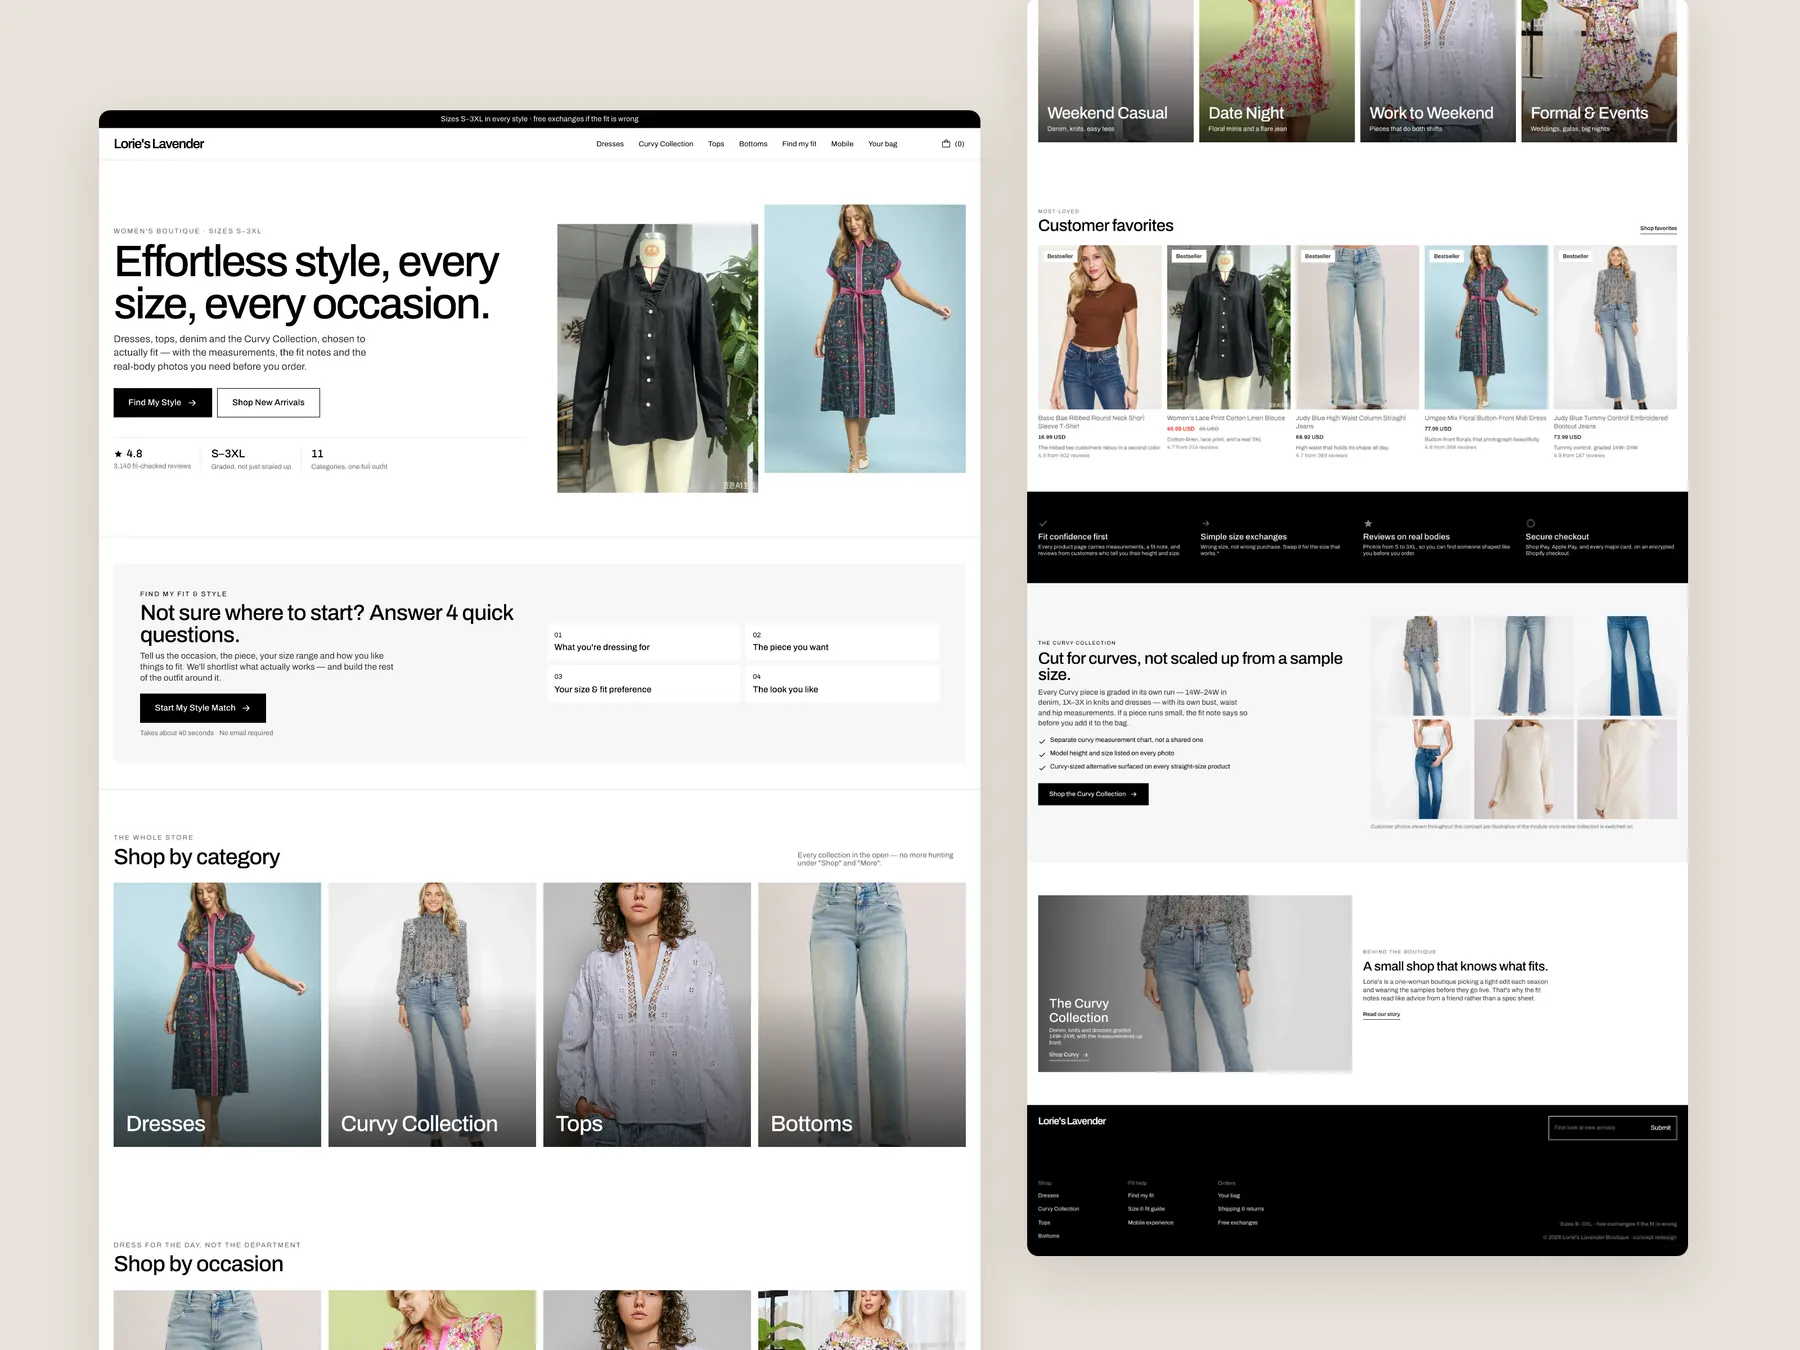Open footer Mobile experience link
The height and width of the screenshot is (1350, 1800).
(1151, 1223)
